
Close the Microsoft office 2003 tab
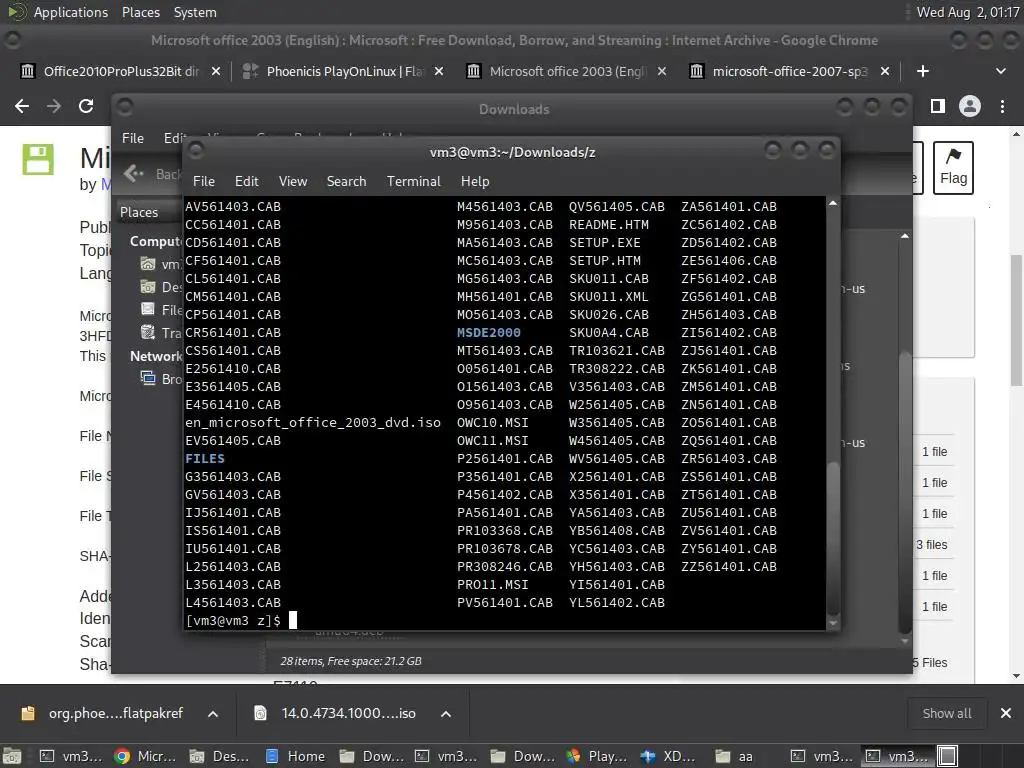click(x=662, y=71)
